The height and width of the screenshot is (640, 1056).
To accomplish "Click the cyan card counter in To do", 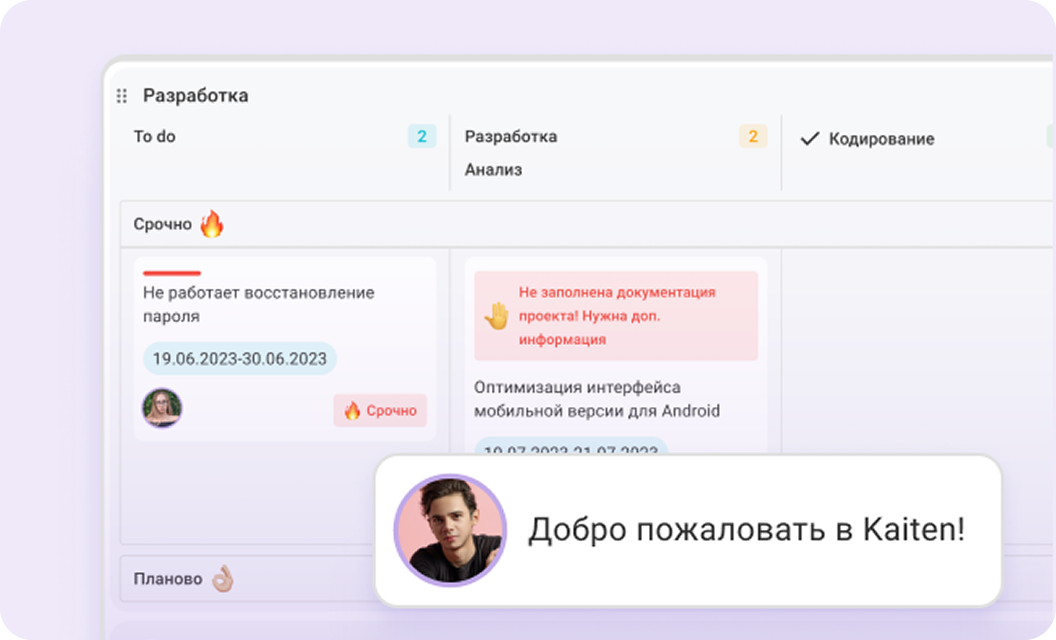I will click(x=421, y=137).
